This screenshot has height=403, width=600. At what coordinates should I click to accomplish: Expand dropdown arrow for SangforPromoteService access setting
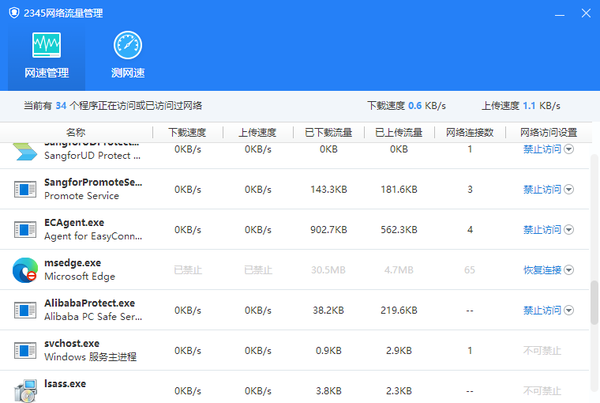click(x=569, y=189)
